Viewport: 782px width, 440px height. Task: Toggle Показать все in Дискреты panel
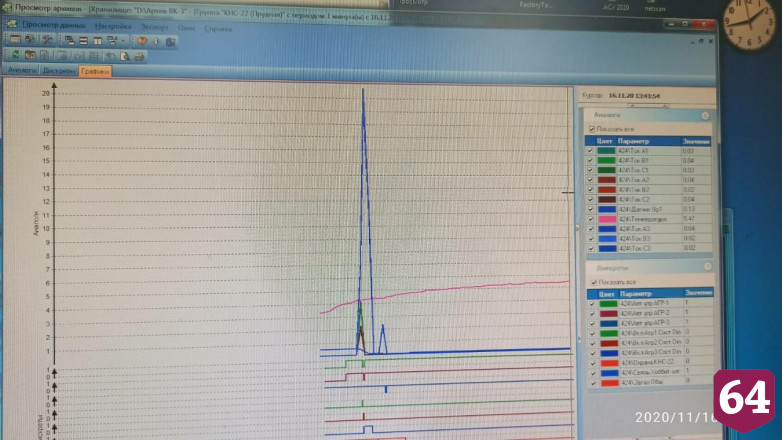coord(593,282)
